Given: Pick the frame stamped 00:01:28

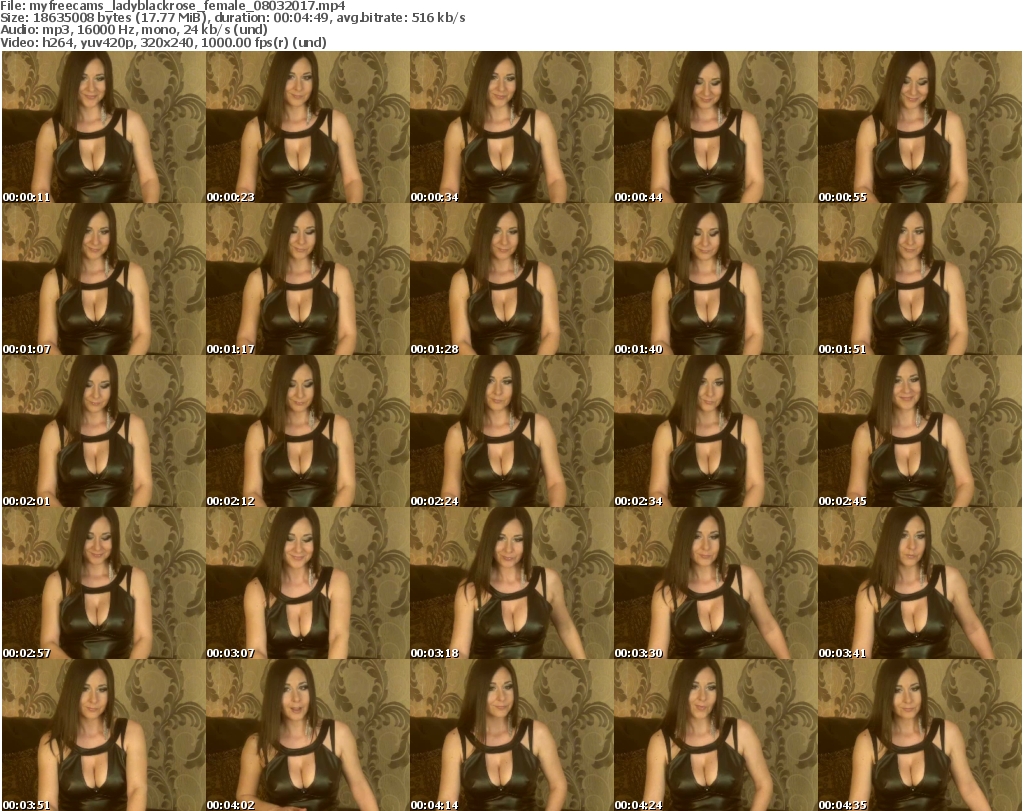Looking at the screenshot, I should pyautogui.click(x=511, y=279).
